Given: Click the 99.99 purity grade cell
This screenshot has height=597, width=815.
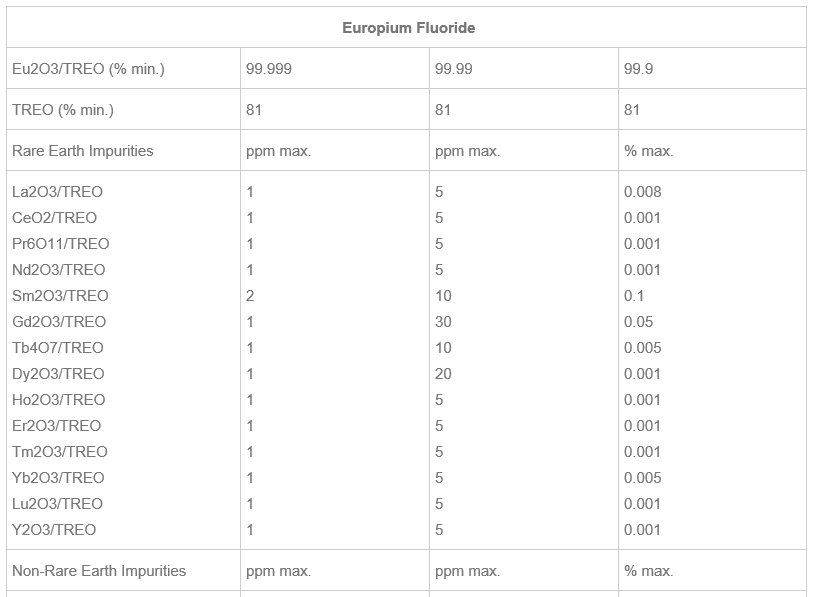Looking at the screenshot, I should pos(454,69).
